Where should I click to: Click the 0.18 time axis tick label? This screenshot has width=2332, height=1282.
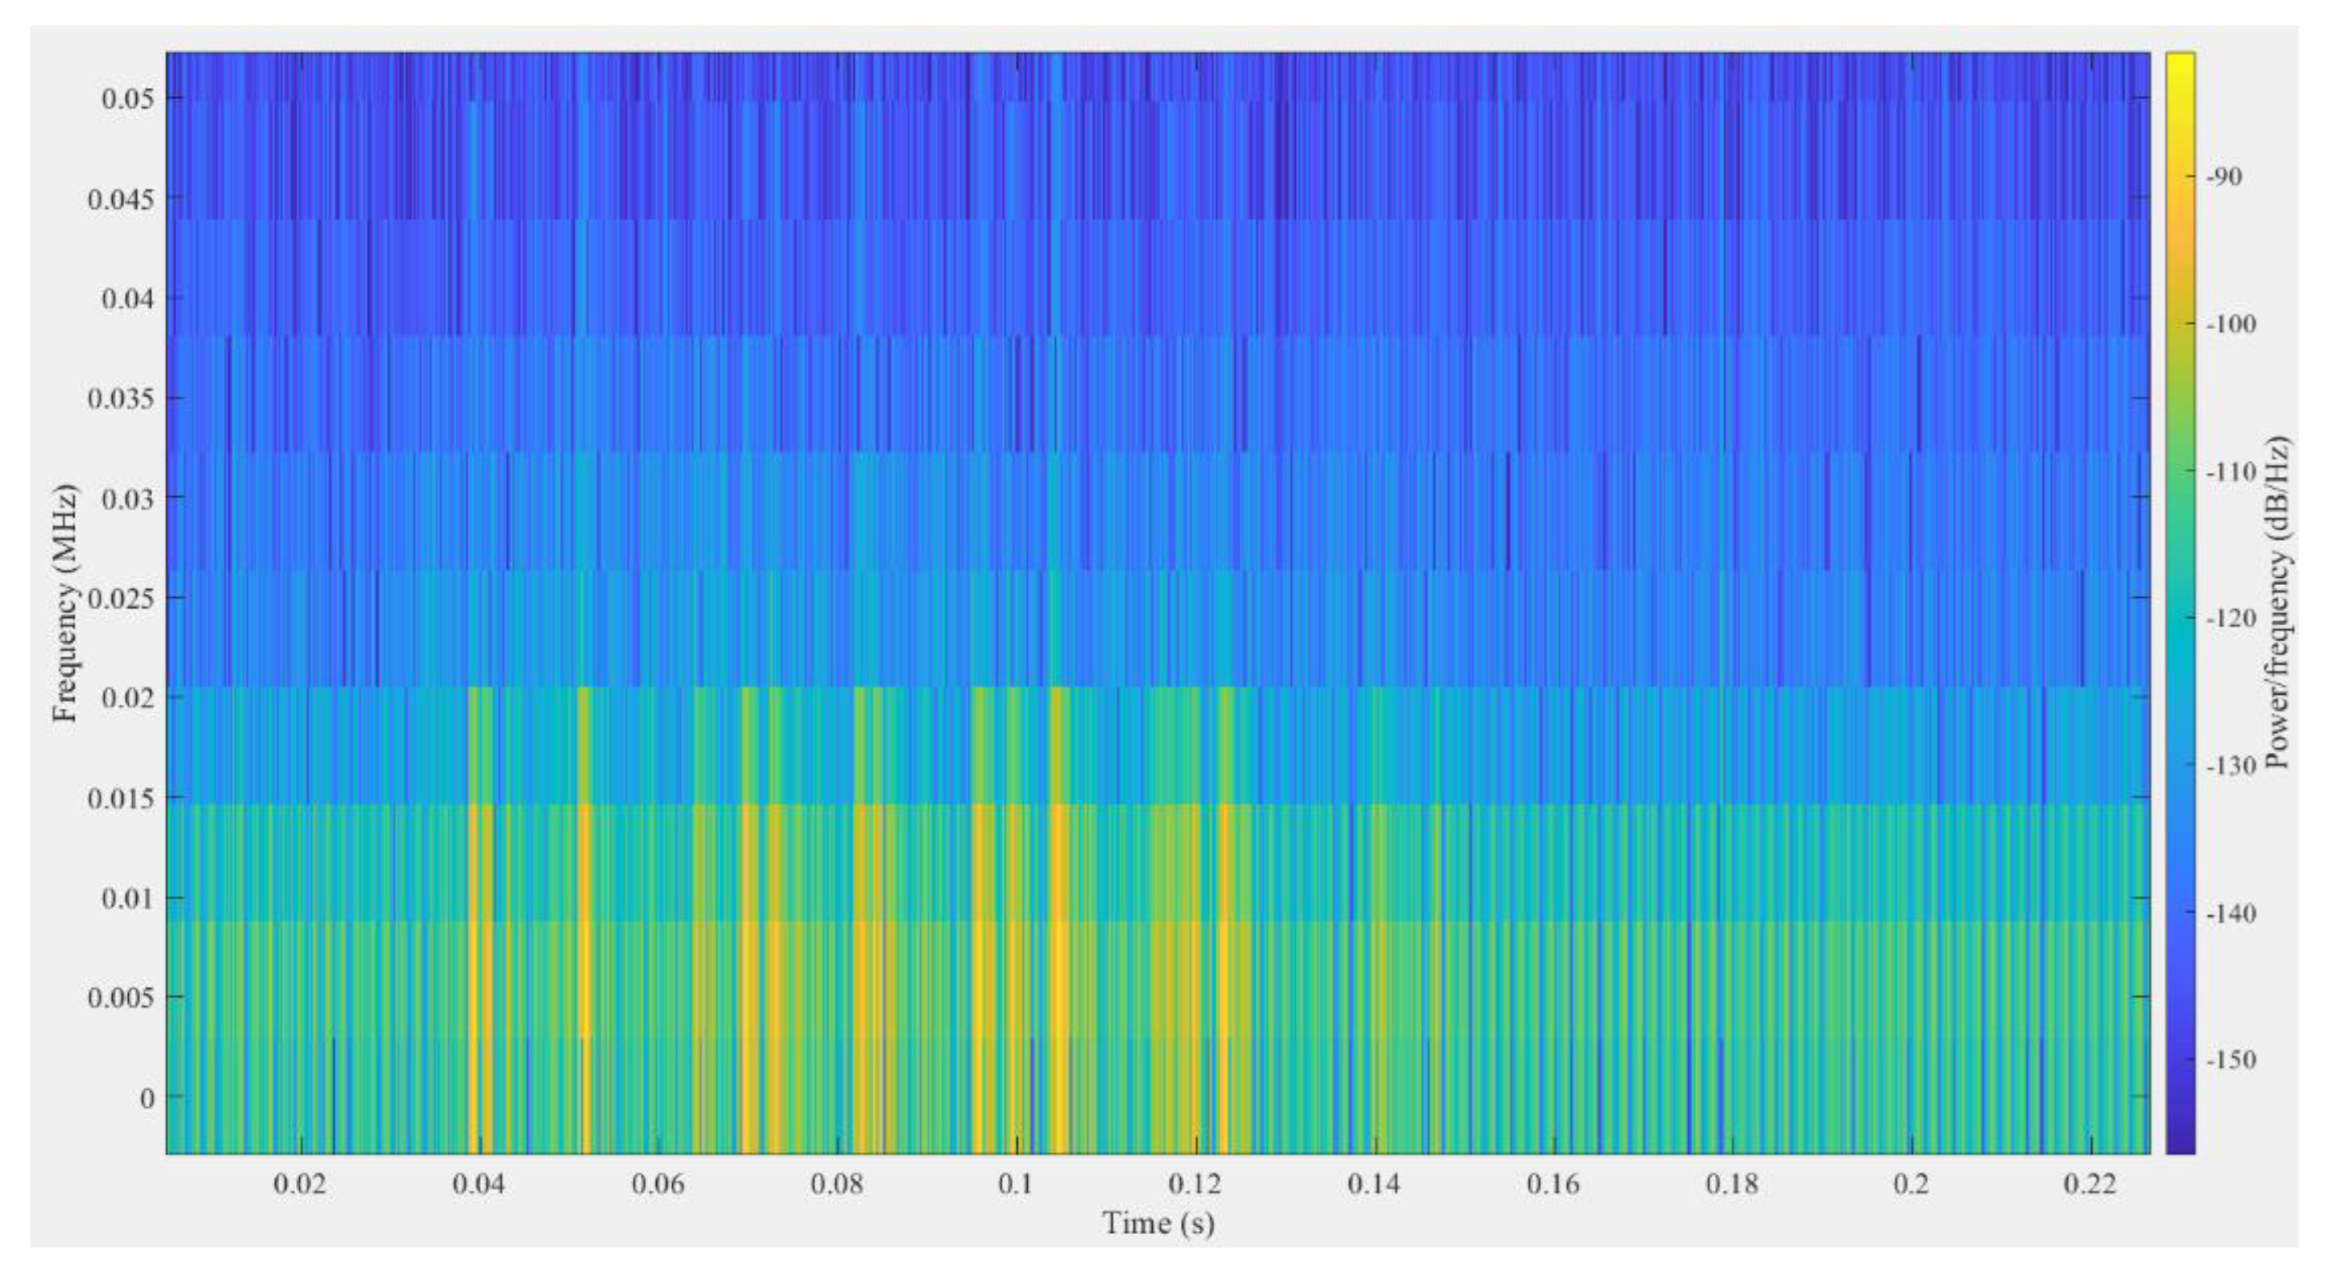click(1731, 1184)
